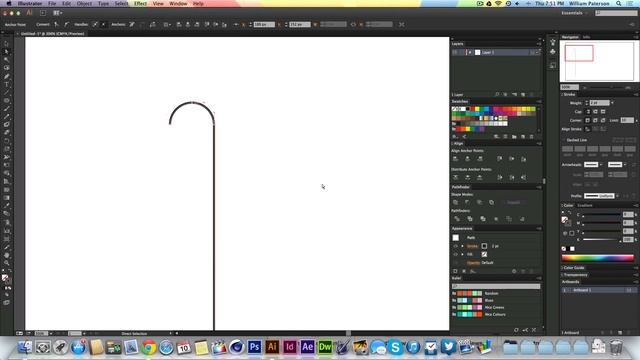Open the Effect menu
This screenshot has width=640, height=360.
point(140,3)
